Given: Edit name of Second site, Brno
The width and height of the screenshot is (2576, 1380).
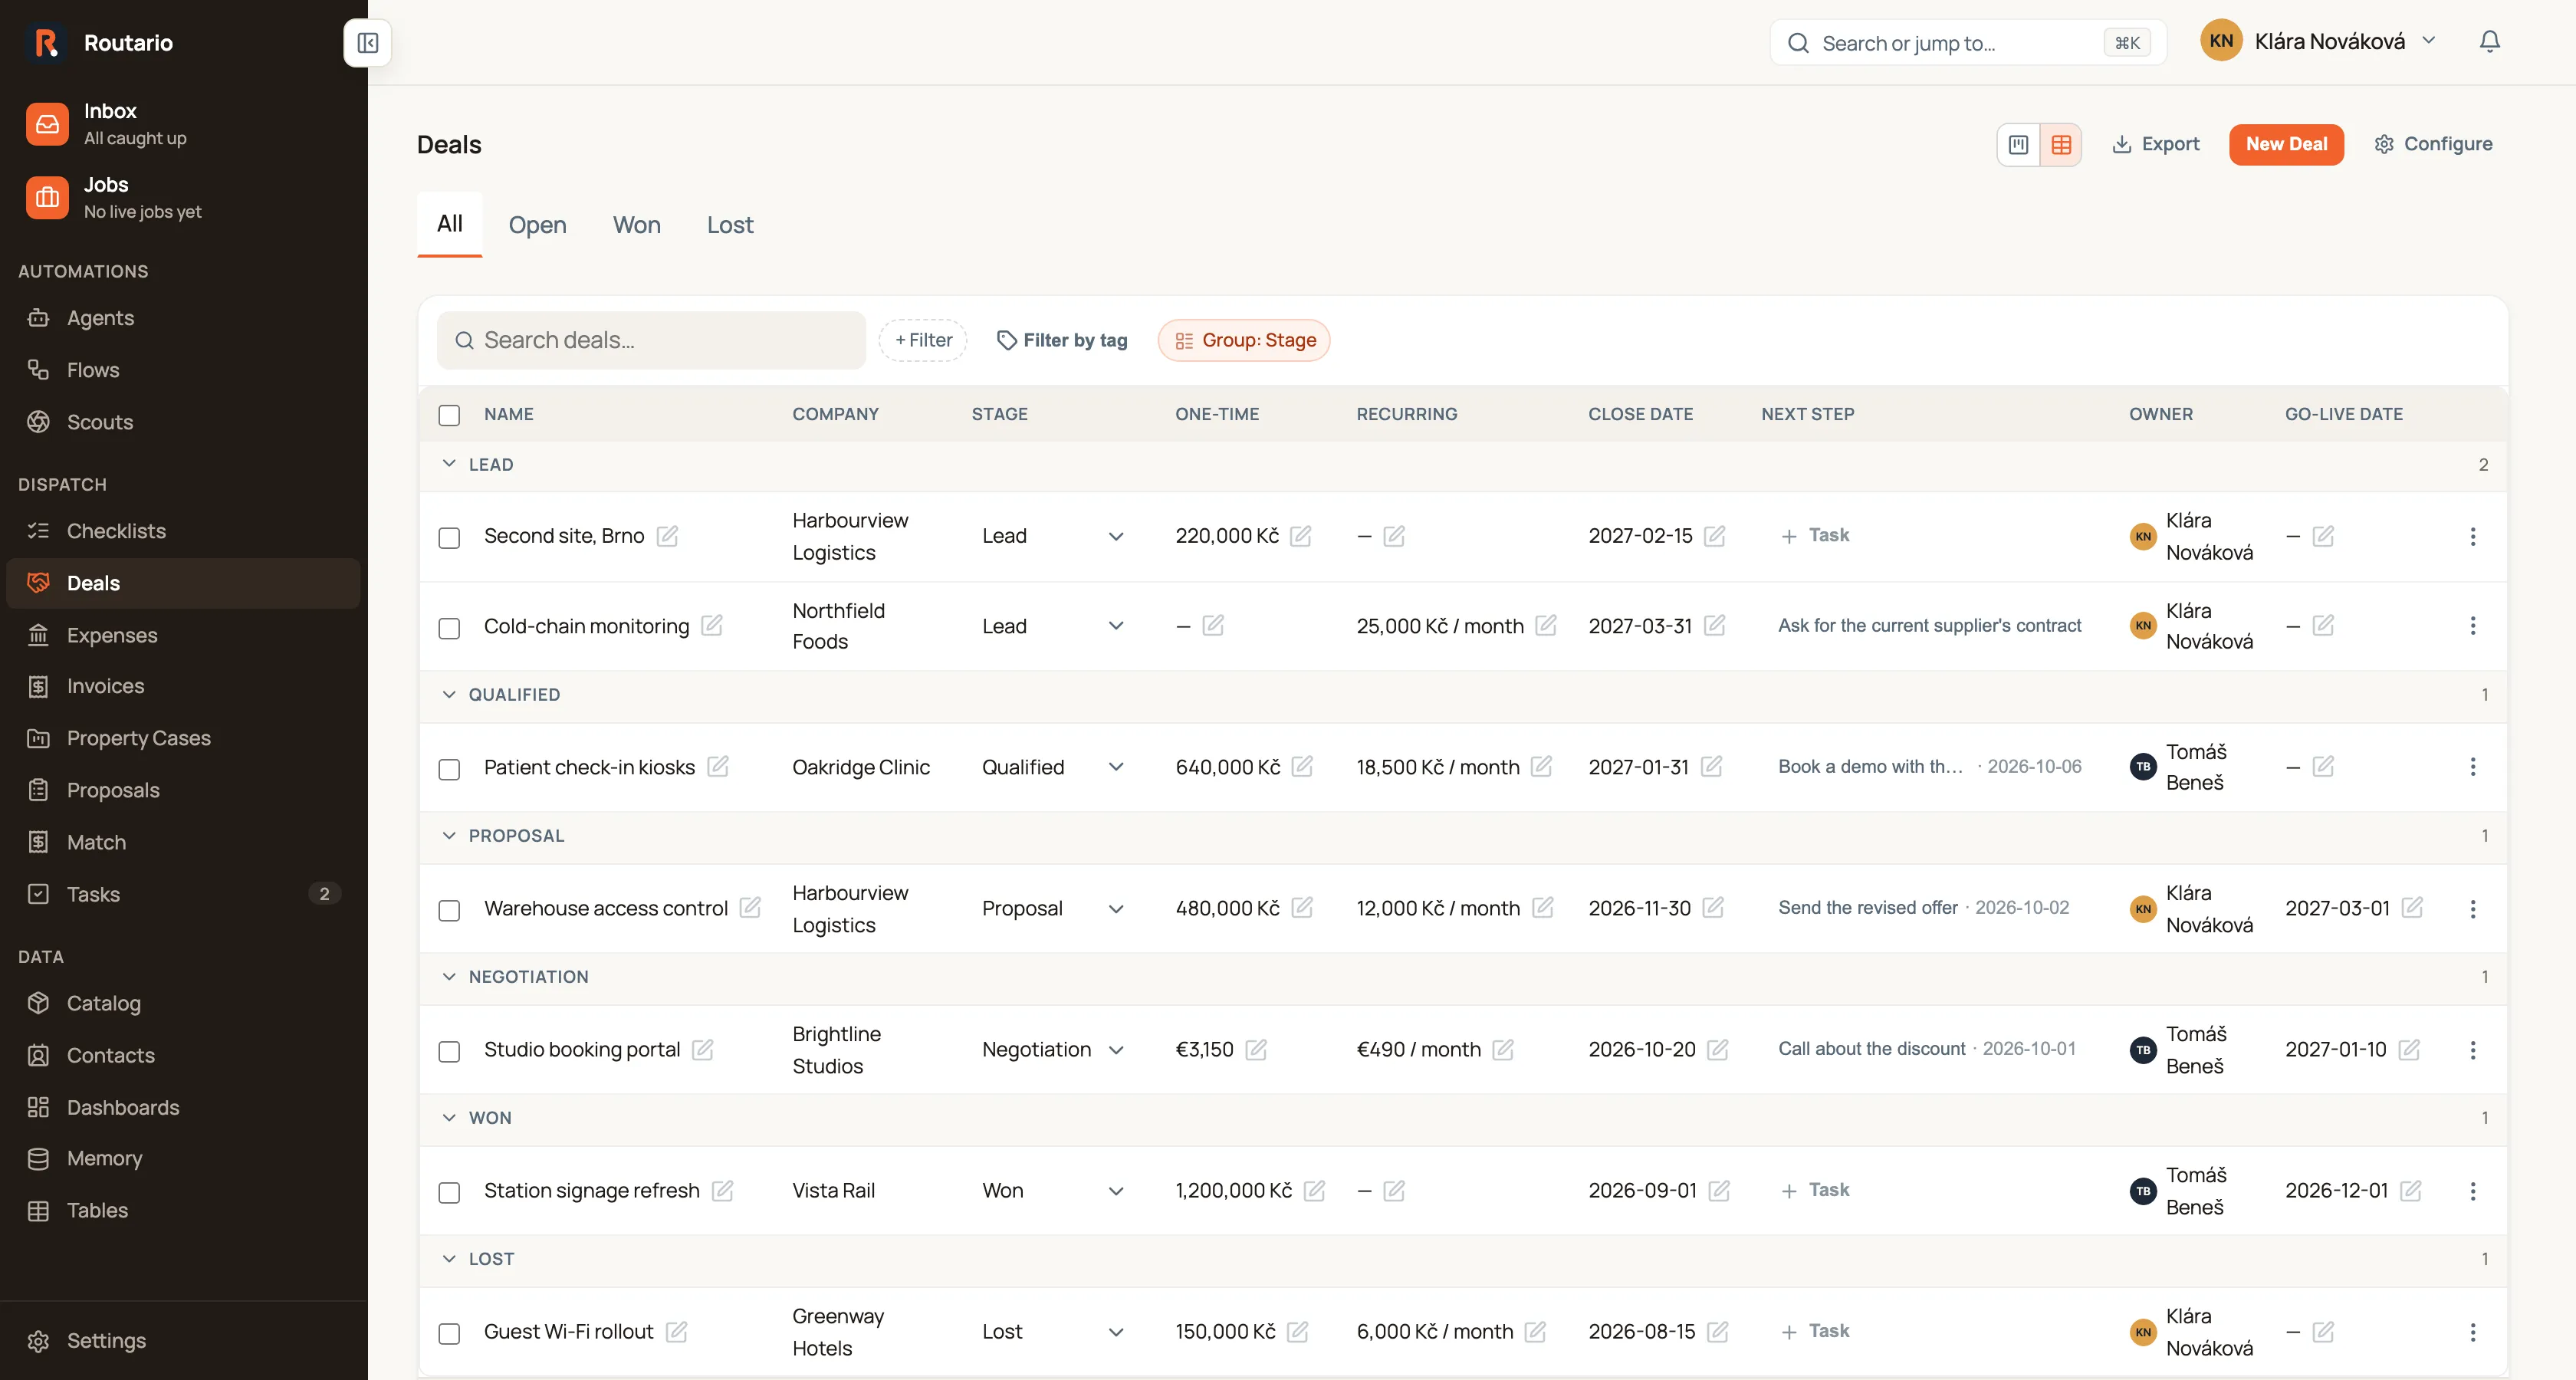Looking at the screenshot, I should (667, 536).
